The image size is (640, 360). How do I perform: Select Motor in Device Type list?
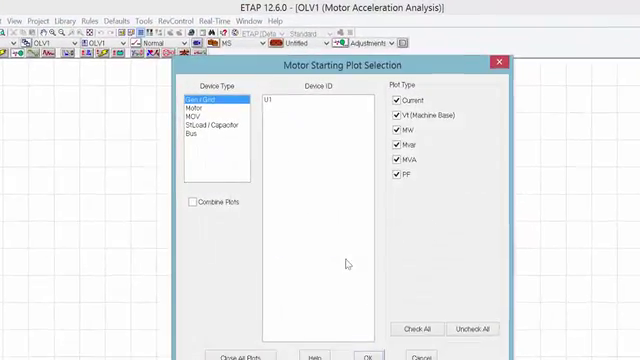click(x=217, y=108)
